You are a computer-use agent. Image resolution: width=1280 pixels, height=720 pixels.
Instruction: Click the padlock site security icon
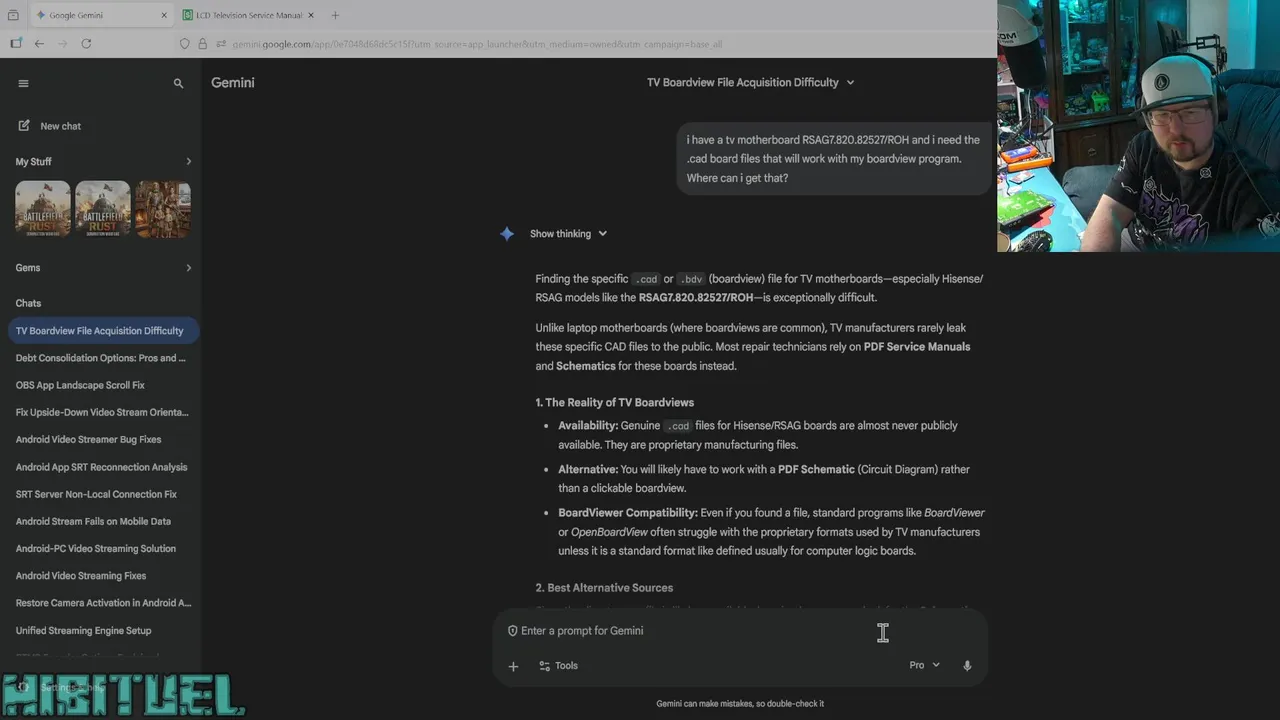203,44
